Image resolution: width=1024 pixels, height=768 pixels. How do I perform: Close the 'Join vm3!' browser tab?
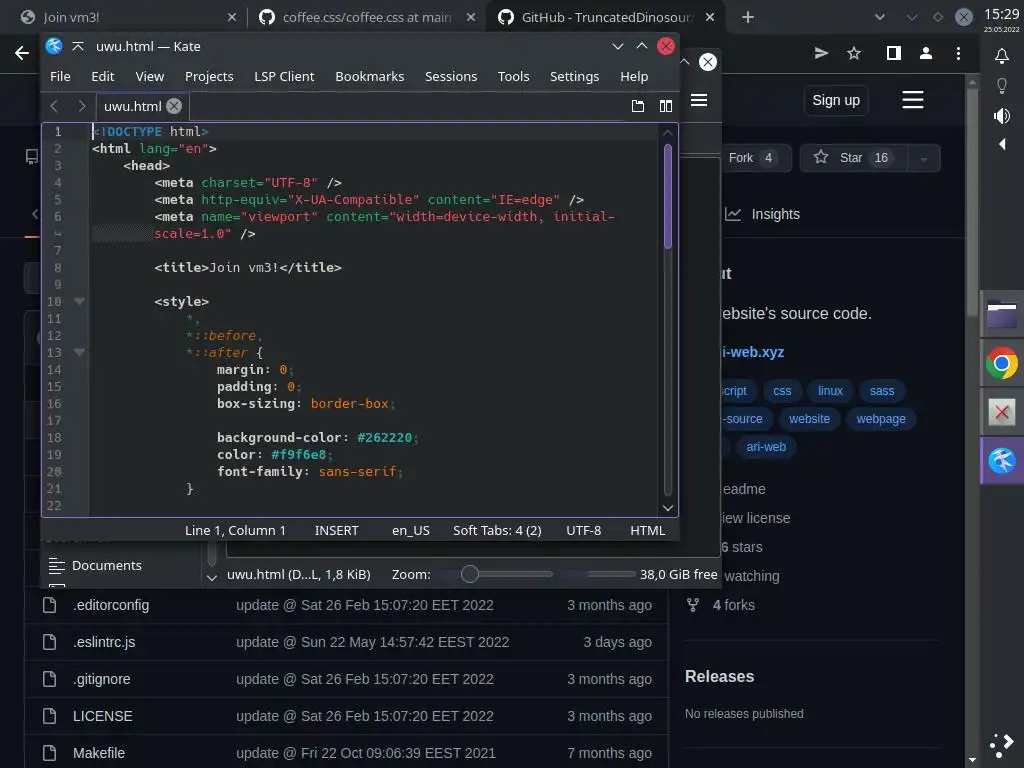coord(232,17)
